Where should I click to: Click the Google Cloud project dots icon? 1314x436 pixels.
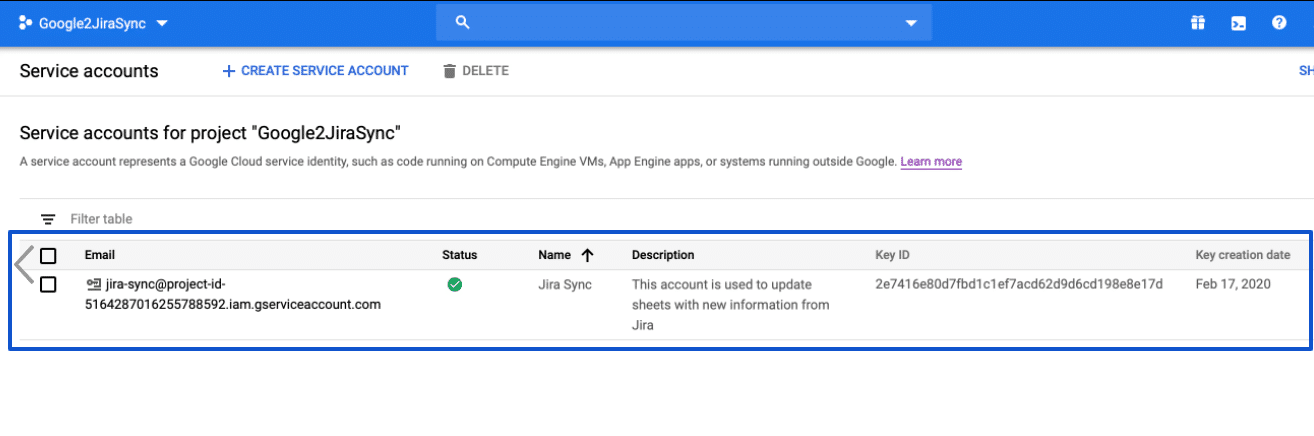[26, 23]
